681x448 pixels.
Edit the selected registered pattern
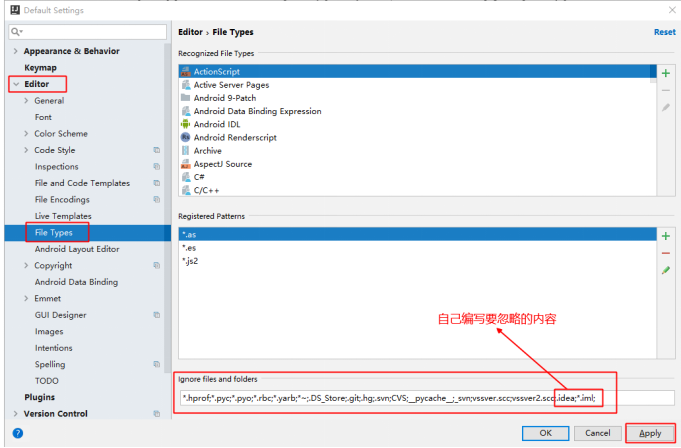pos(665,270)
